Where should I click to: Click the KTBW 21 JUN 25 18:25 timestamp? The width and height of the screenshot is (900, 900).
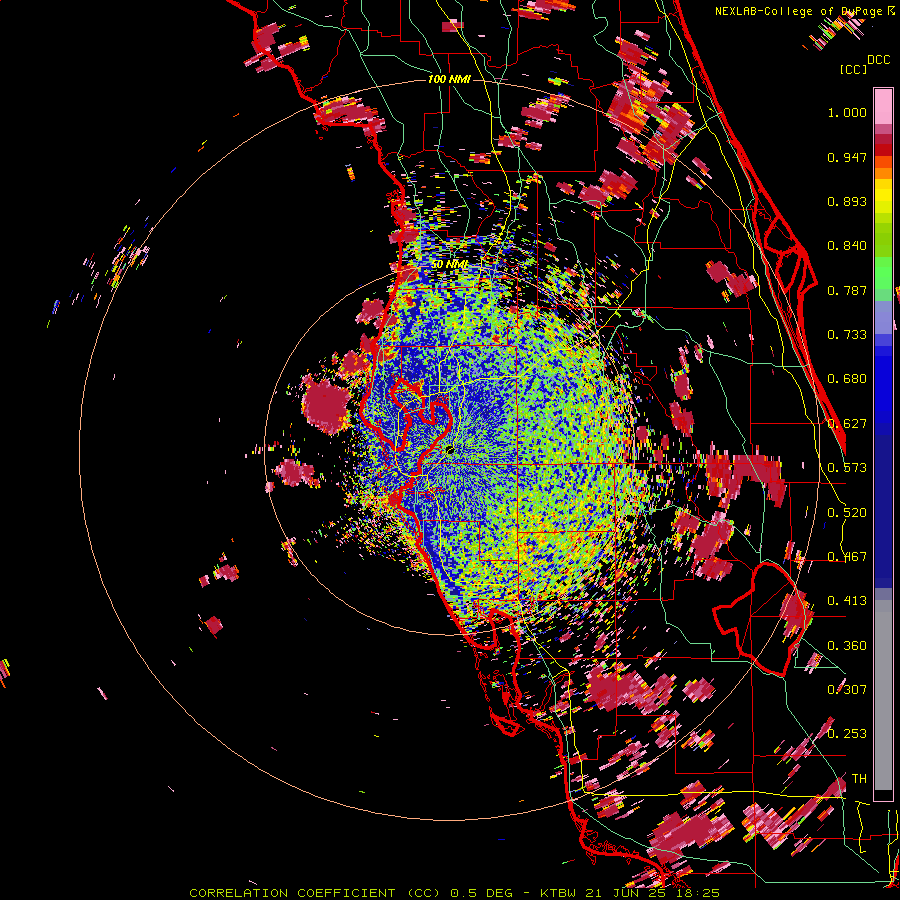(x=629, y=893)
